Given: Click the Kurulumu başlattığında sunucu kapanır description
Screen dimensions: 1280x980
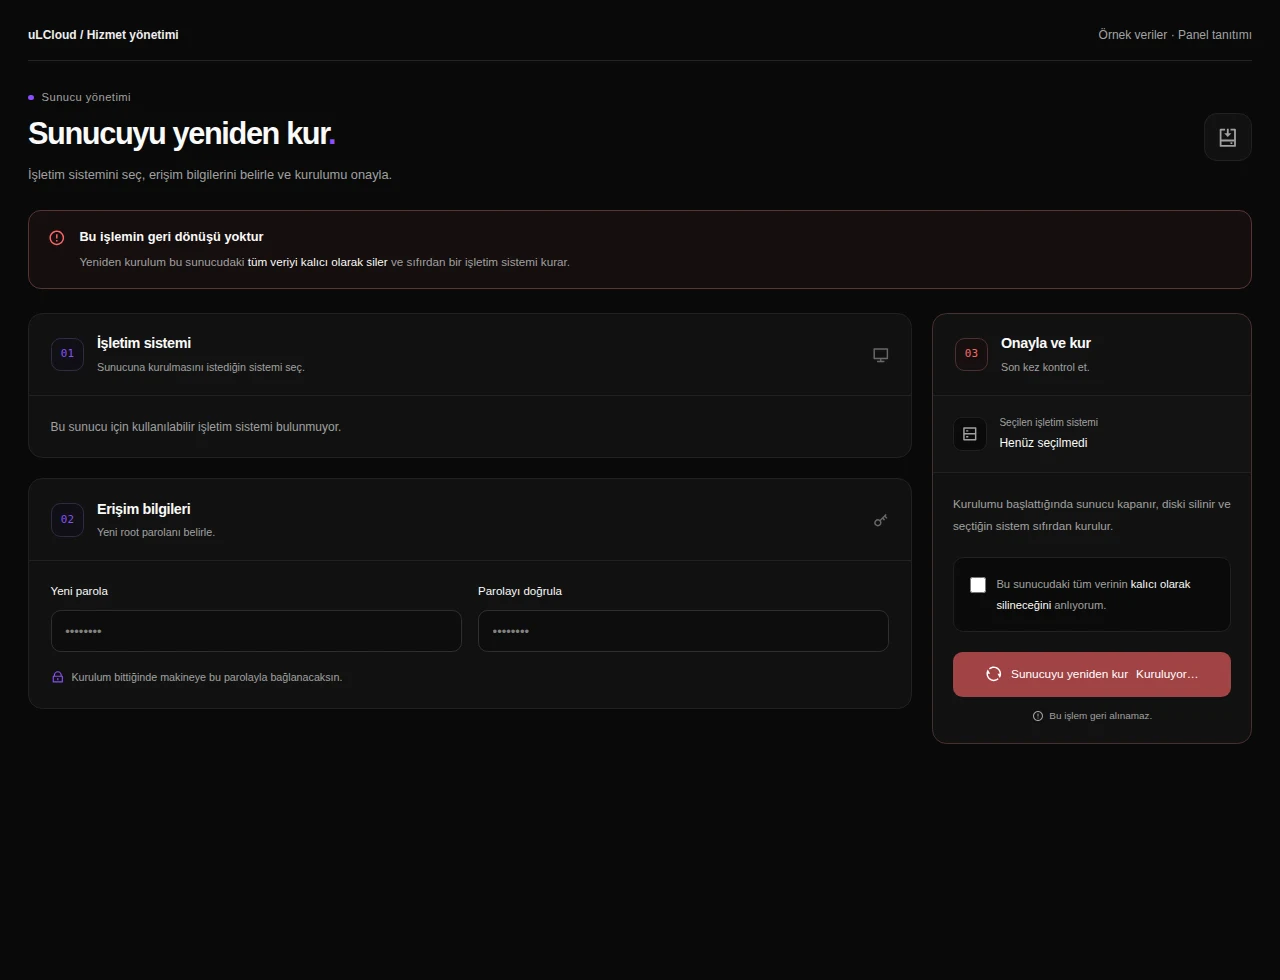Looking at the screenshot, I should pyautogui.click(x=1092, y=515).
